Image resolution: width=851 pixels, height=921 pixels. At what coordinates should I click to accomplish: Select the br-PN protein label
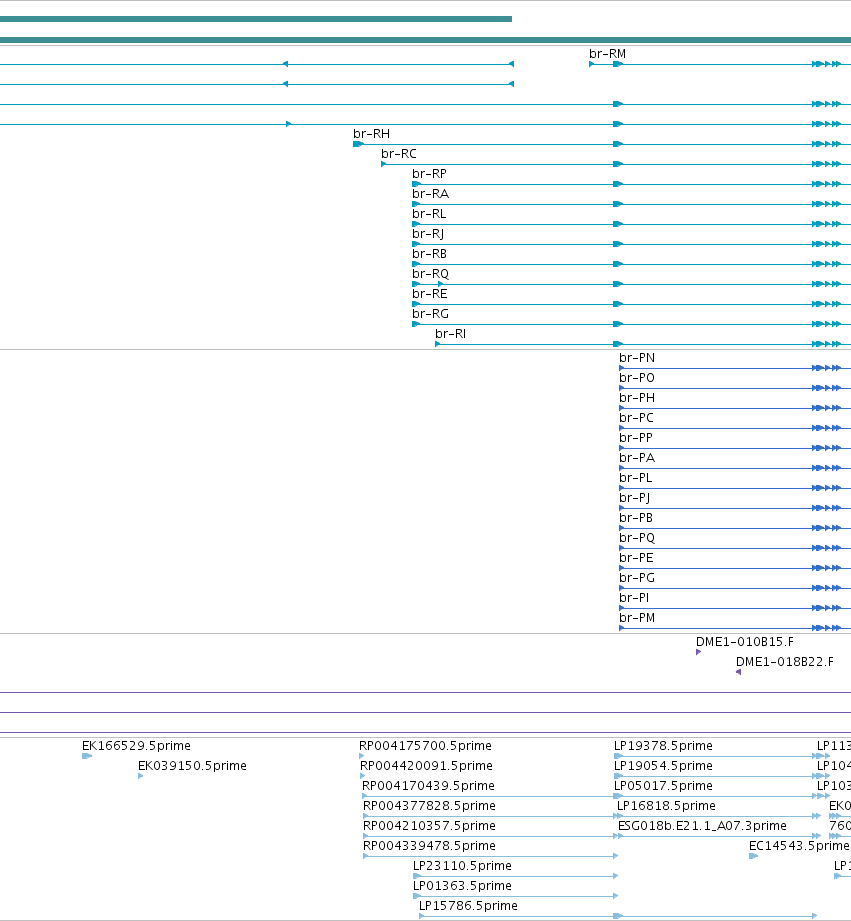(x=637, y=357)
